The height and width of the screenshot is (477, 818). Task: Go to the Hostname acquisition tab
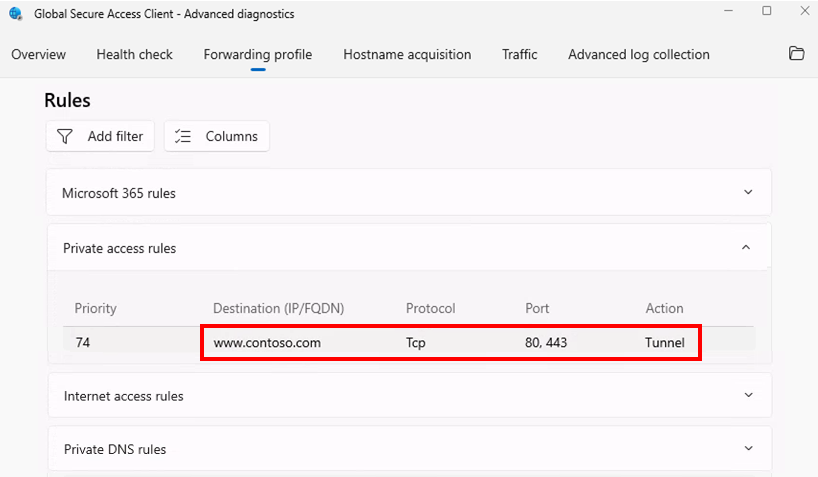[x=407, y=55]
